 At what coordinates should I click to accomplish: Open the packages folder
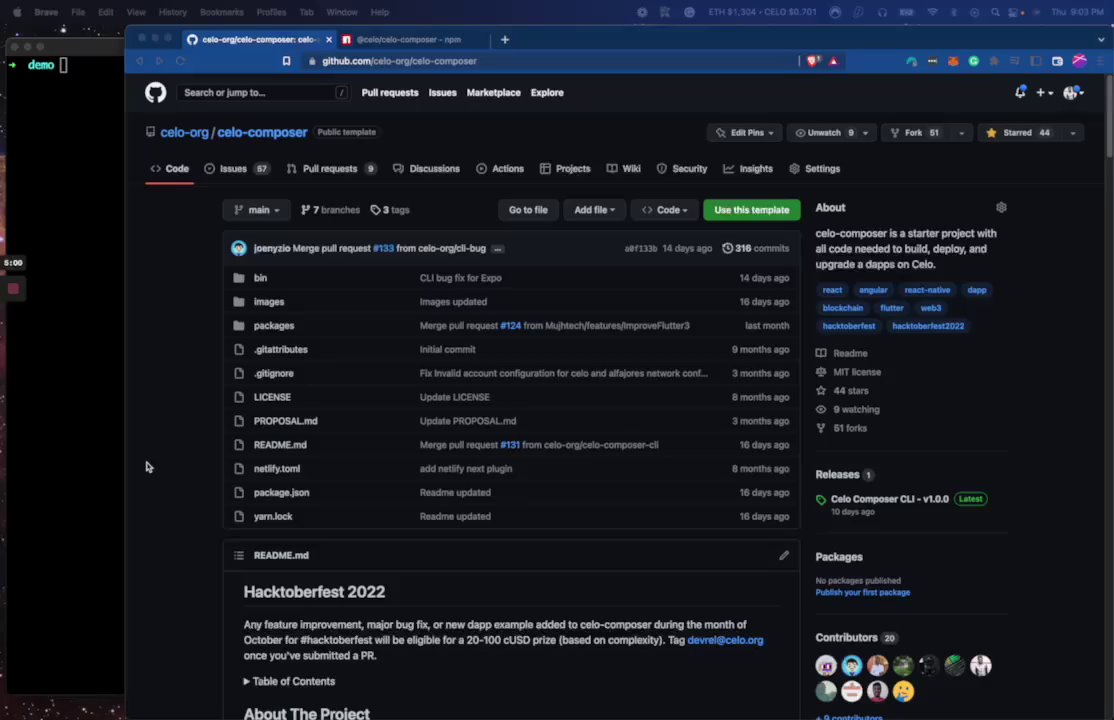coord(274,326)
